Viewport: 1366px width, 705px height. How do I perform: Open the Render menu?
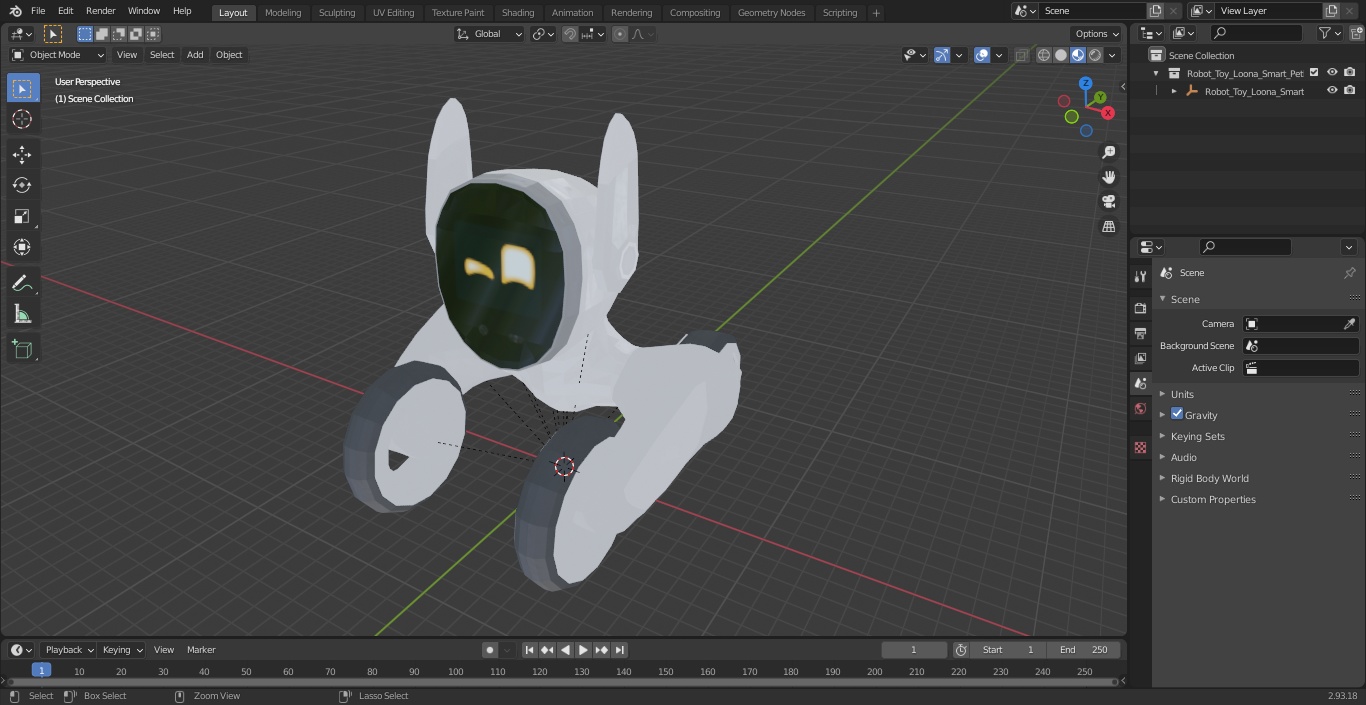click(100, 11)
